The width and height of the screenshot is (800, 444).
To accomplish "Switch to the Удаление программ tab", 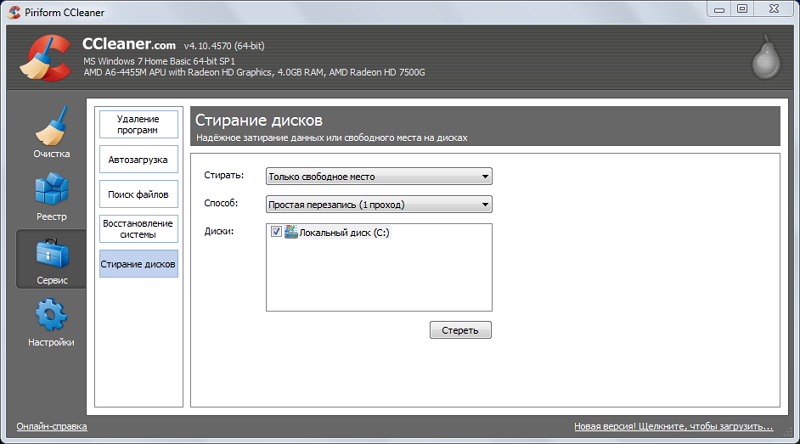I will 138,125.
